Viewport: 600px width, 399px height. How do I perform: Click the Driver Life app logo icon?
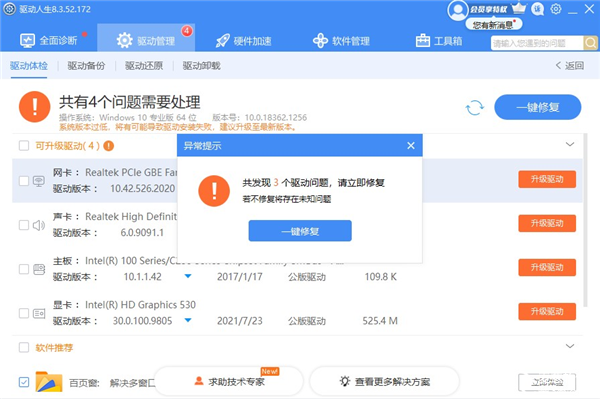point(10,9)
